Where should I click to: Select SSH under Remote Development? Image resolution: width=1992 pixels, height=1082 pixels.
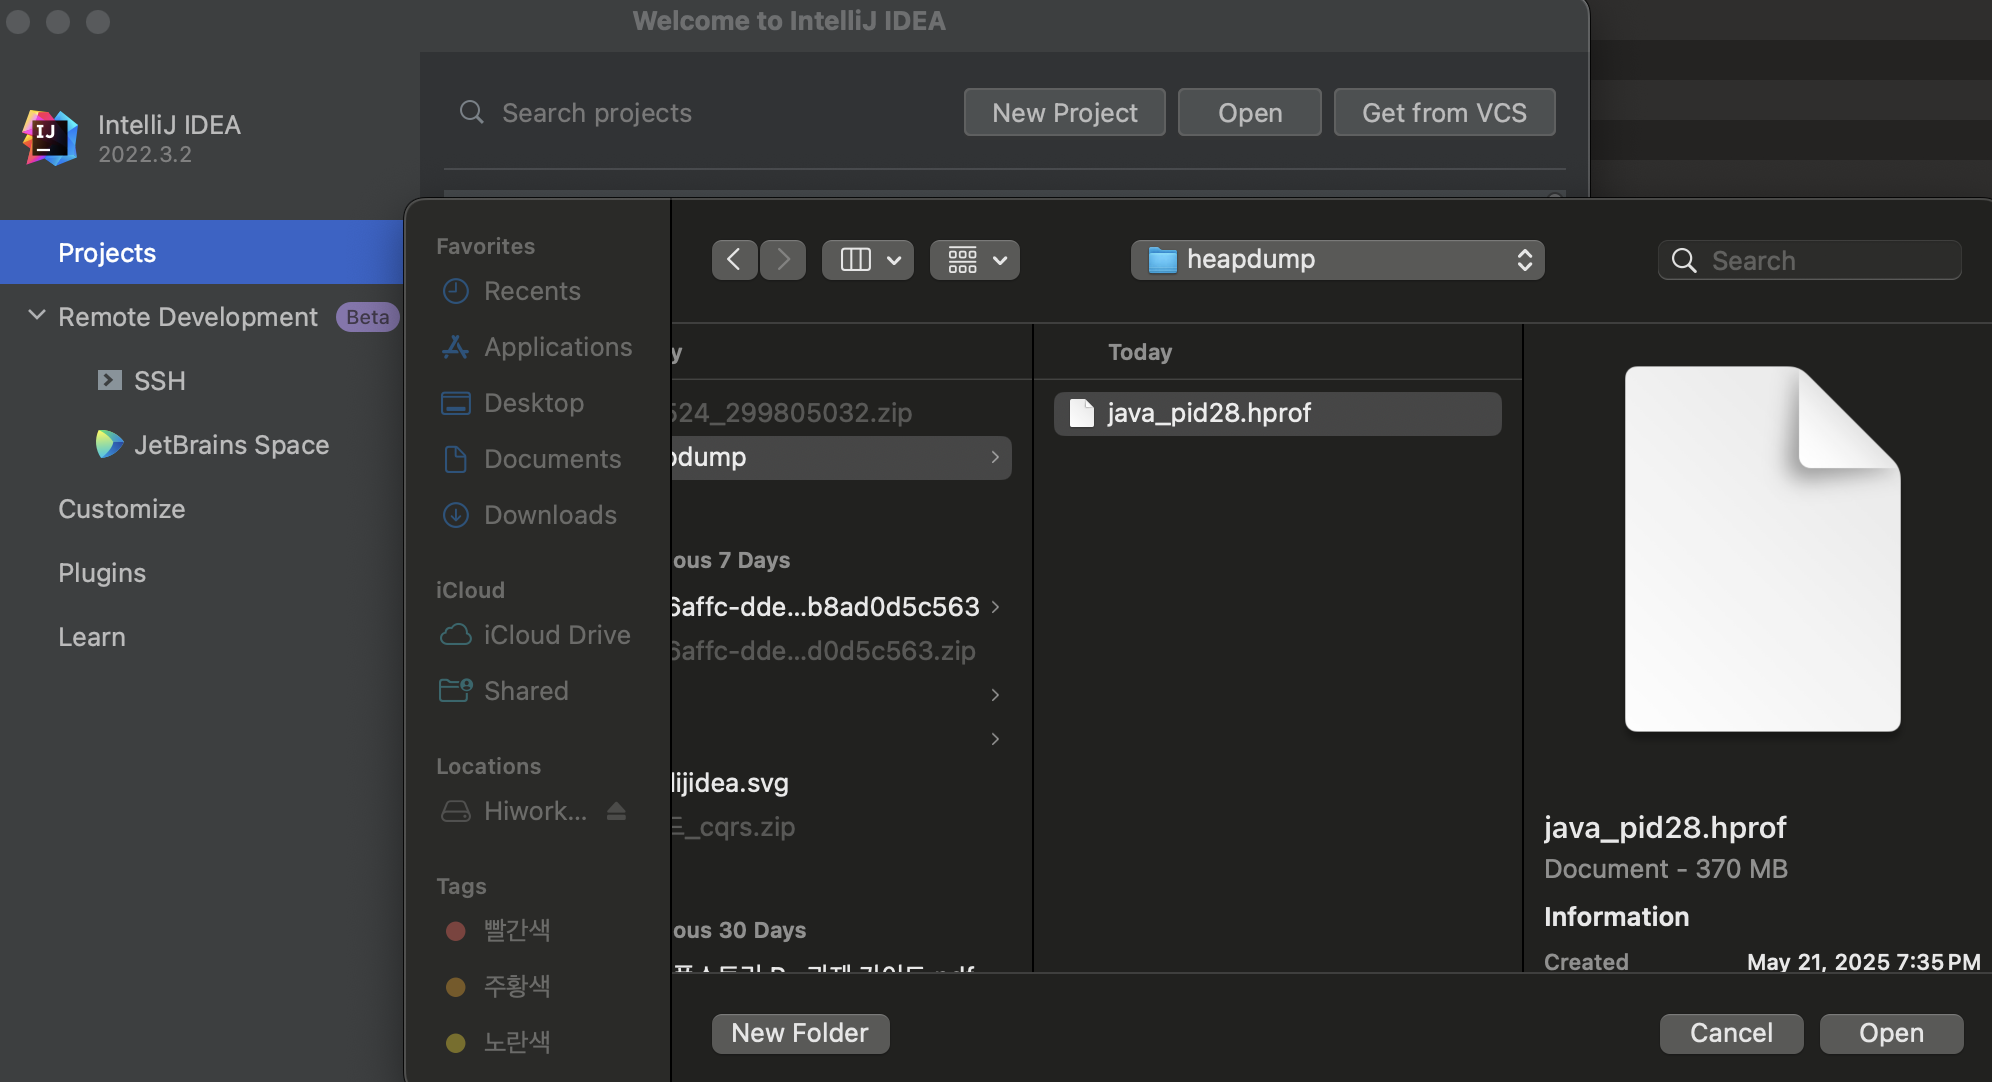pyautogui.click(x=159, y=381)
